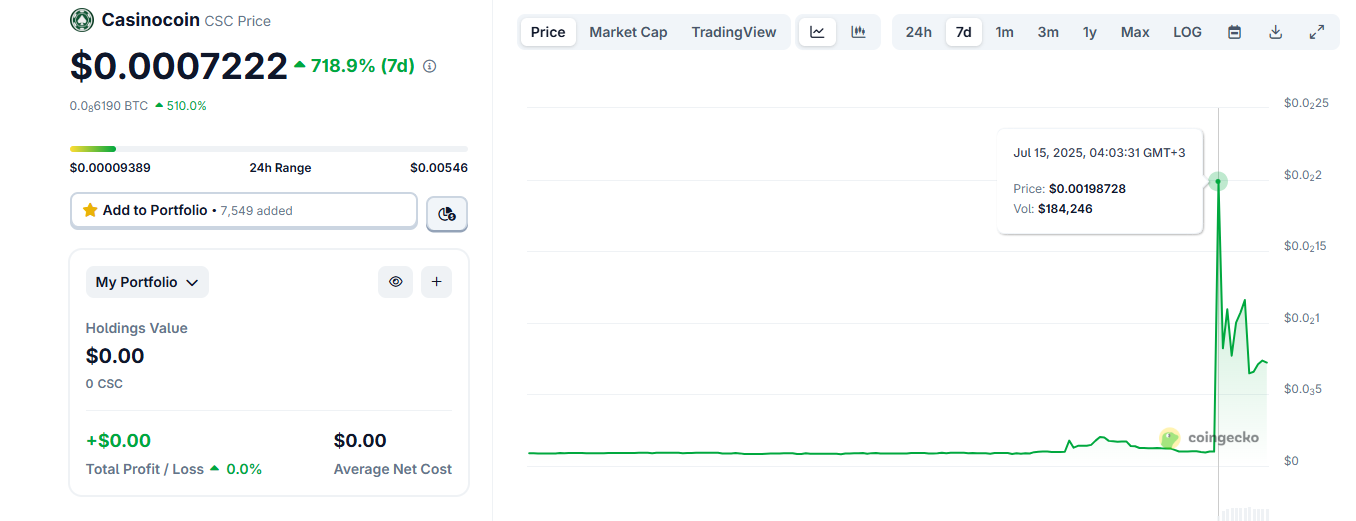Set chart range to Max

click(1135, 32)
